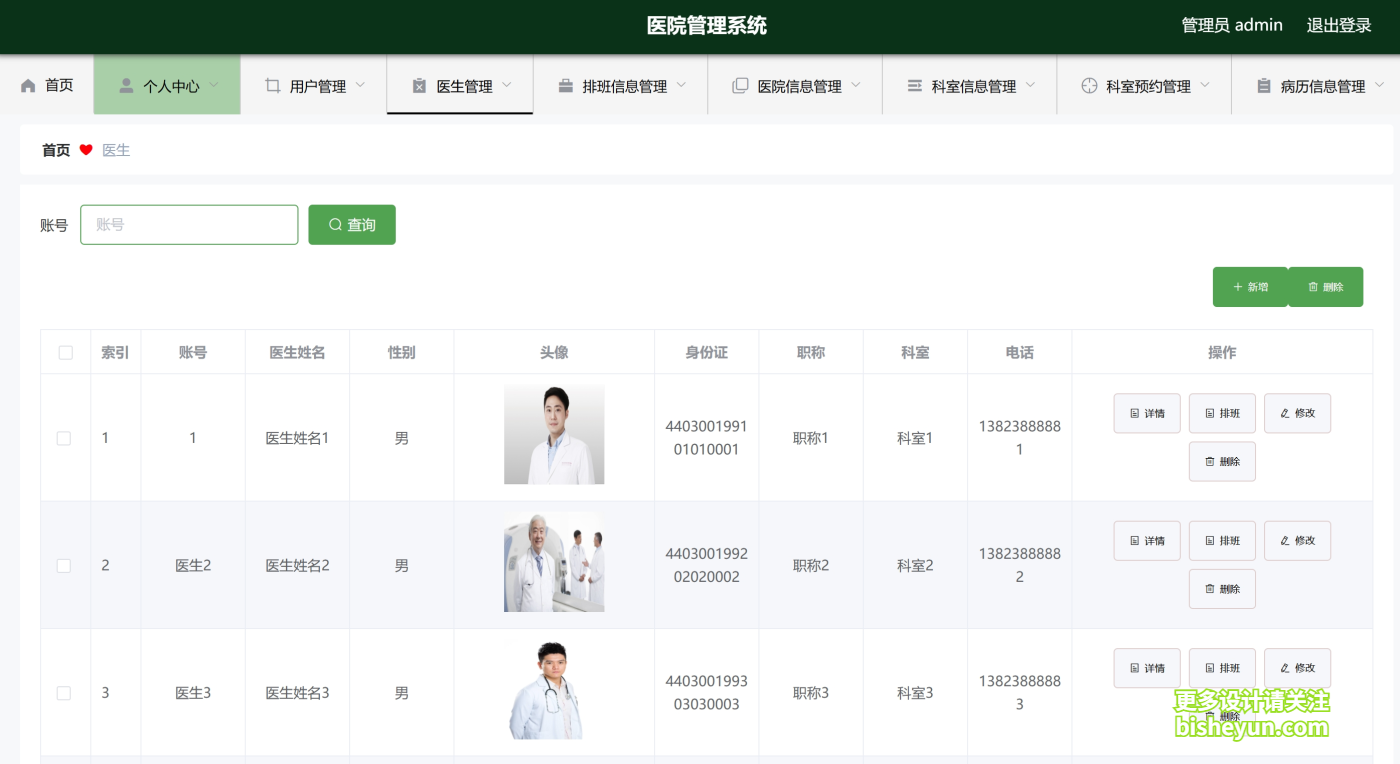This screenshot has width=1400, height=764.
Task: Click the briefcase icon in 排班信息管理
Action: [x=565, y=86]
